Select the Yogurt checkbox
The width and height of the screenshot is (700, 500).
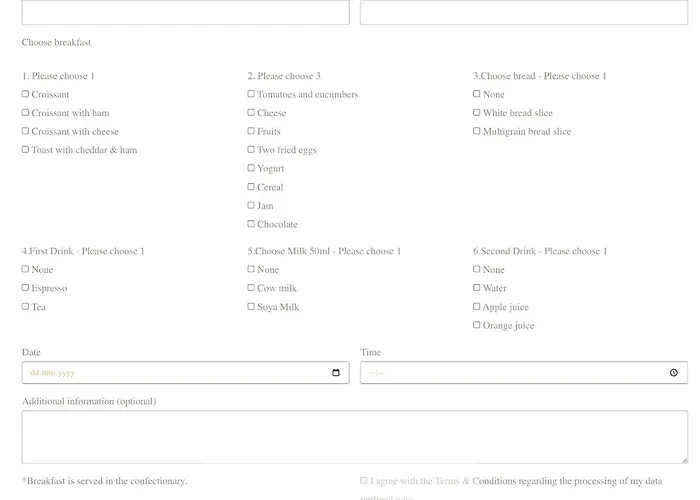(x=251, y=169)
